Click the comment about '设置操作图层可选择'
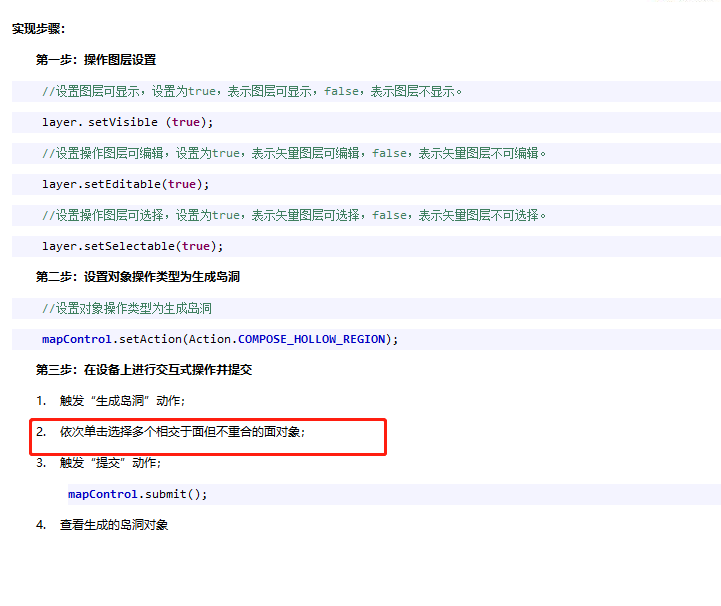 294,215
